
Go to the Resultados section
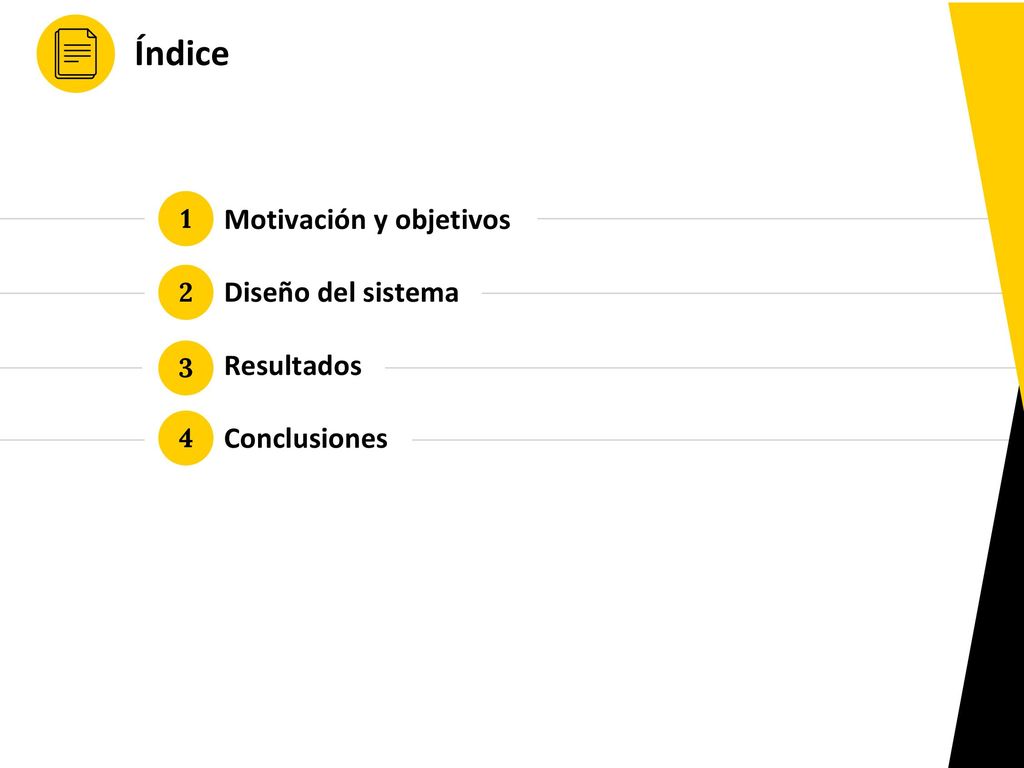tap(293, 366)
